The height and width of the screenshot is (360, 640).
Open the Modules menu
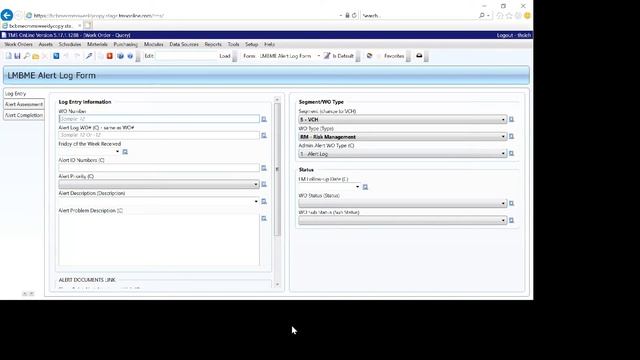pyautogui.click(x=153, y=44)
